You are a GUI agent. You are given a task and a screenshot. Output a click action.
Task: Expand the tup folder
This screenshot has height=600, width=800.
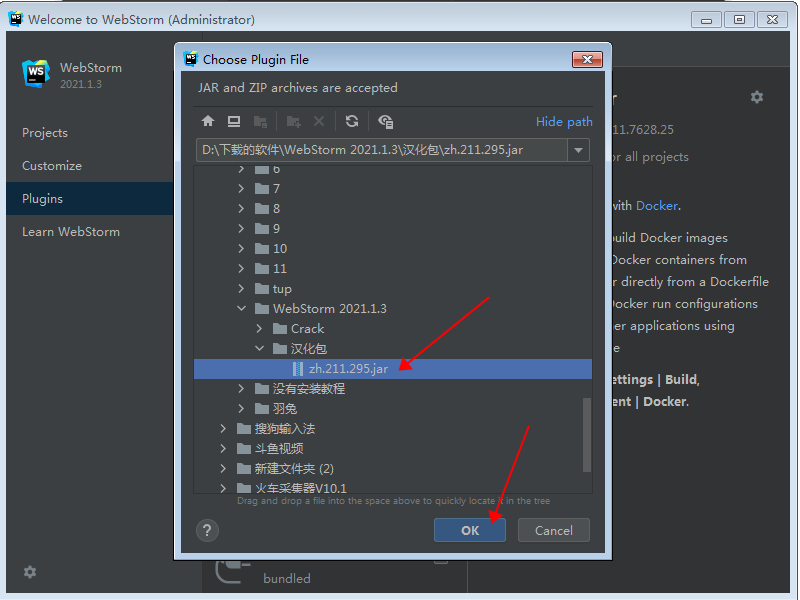pos(241,289)
